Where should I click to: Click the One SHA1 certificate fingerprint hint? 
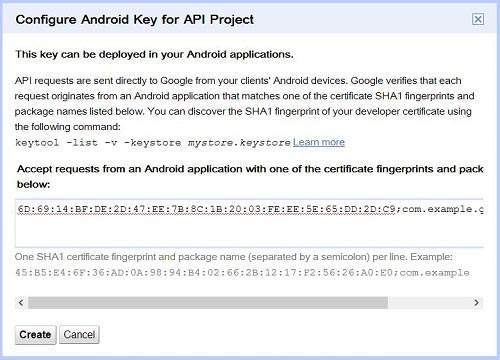233,257
